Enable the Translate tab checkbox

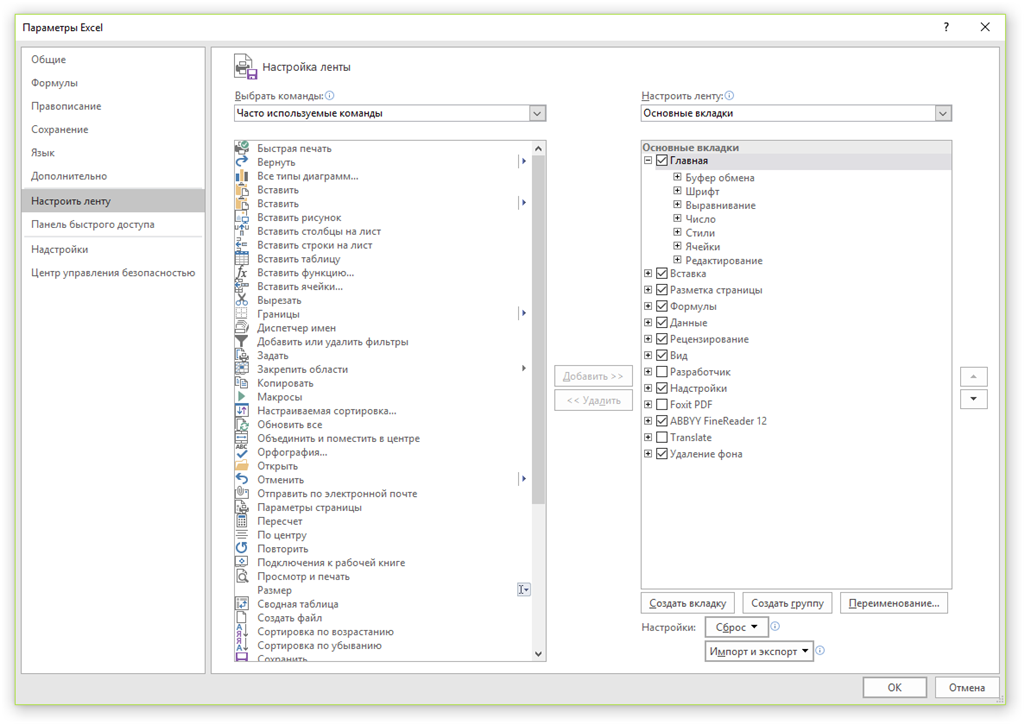point(662,437)
